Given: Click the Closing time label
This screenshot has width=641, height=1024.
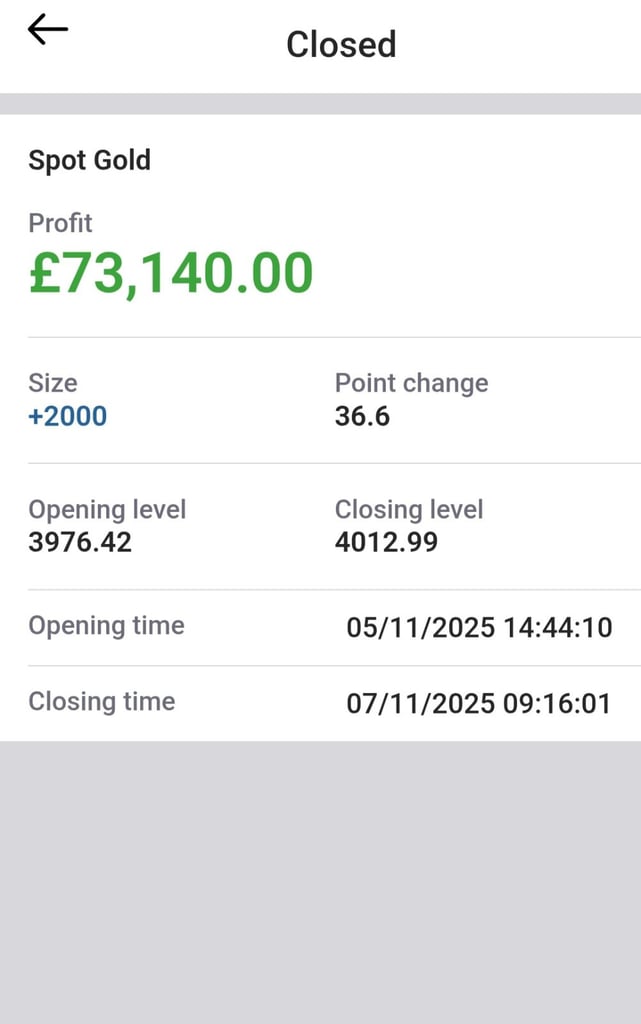Looking at the screenshot, I should (x=101, y=702).
